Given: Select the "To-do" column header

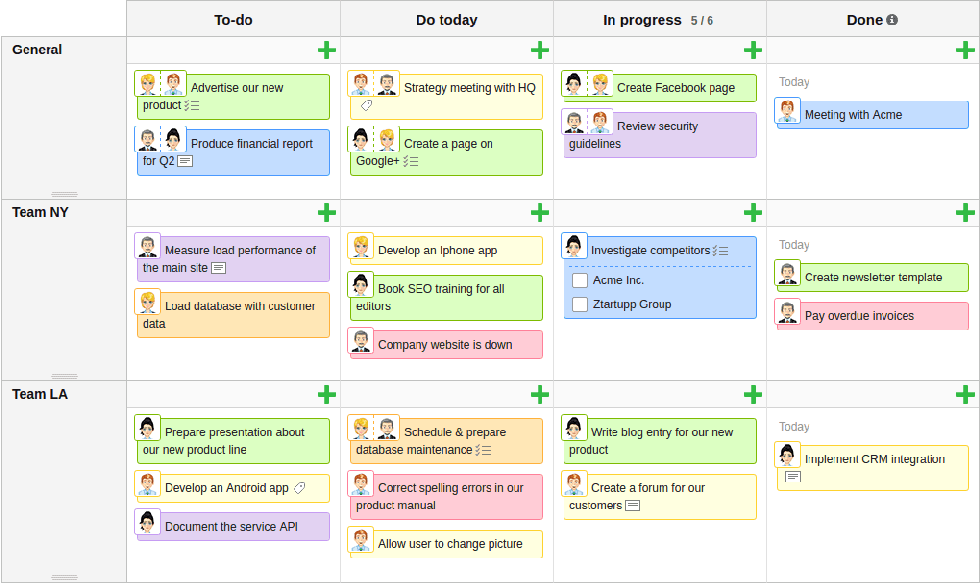Looking at the screenshot, I should coord(233,19).
